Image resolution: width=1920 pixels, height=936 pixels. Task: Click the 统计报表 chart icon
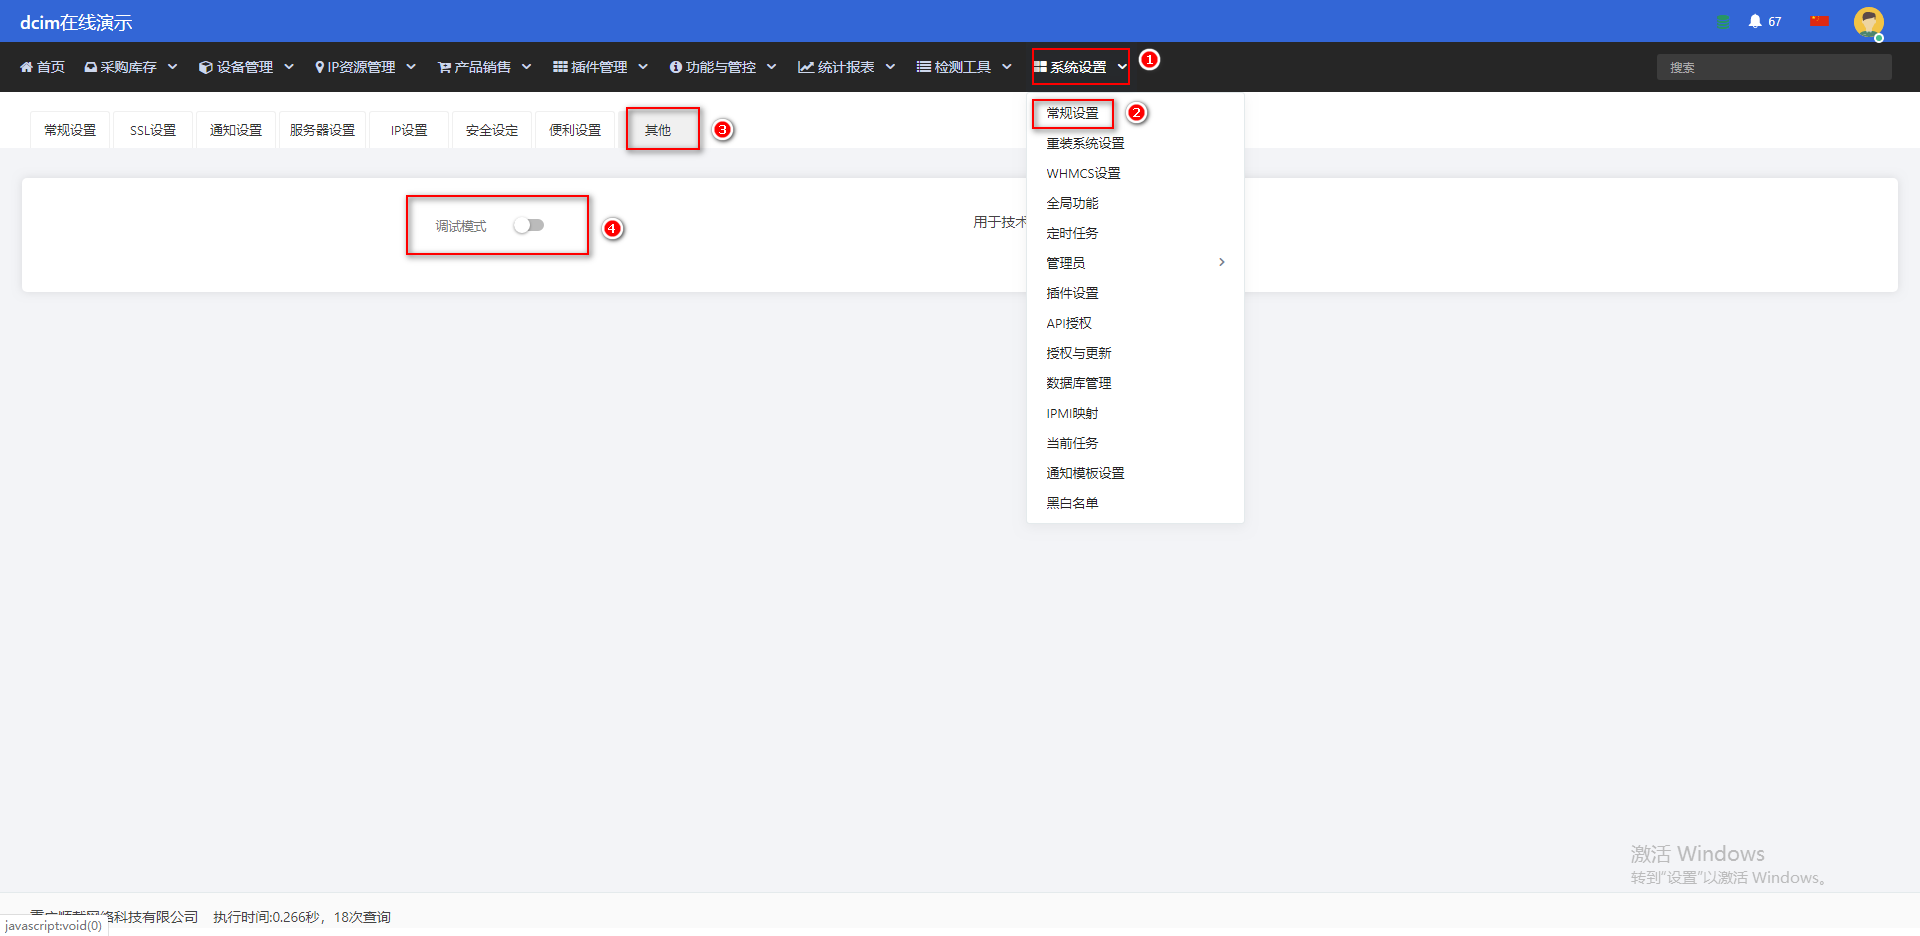805,67
